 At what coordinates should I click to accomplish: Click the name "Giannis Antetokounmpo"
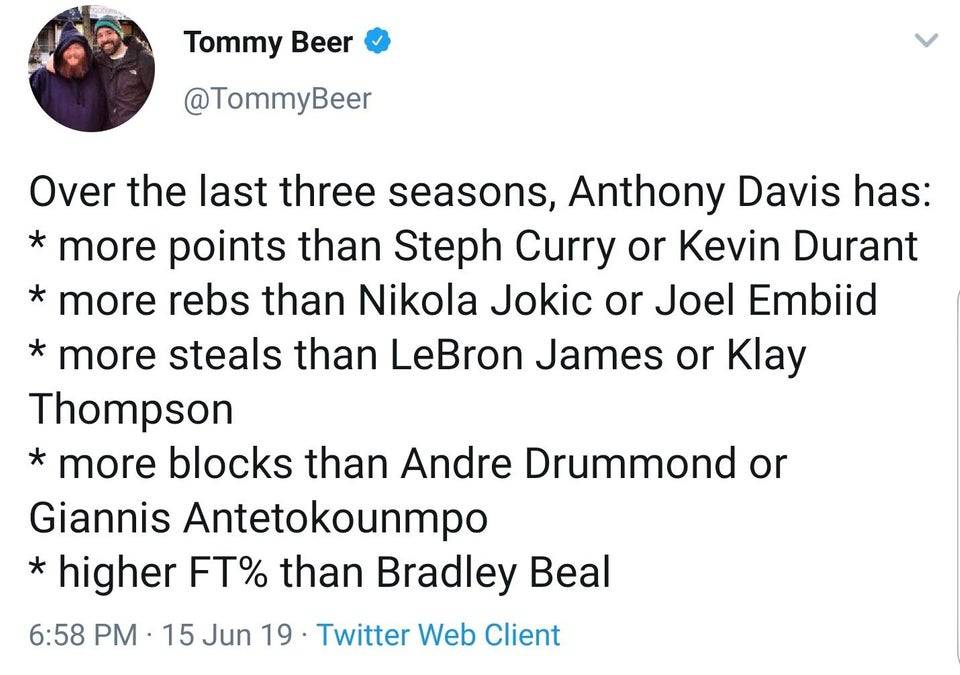[259, 518]
